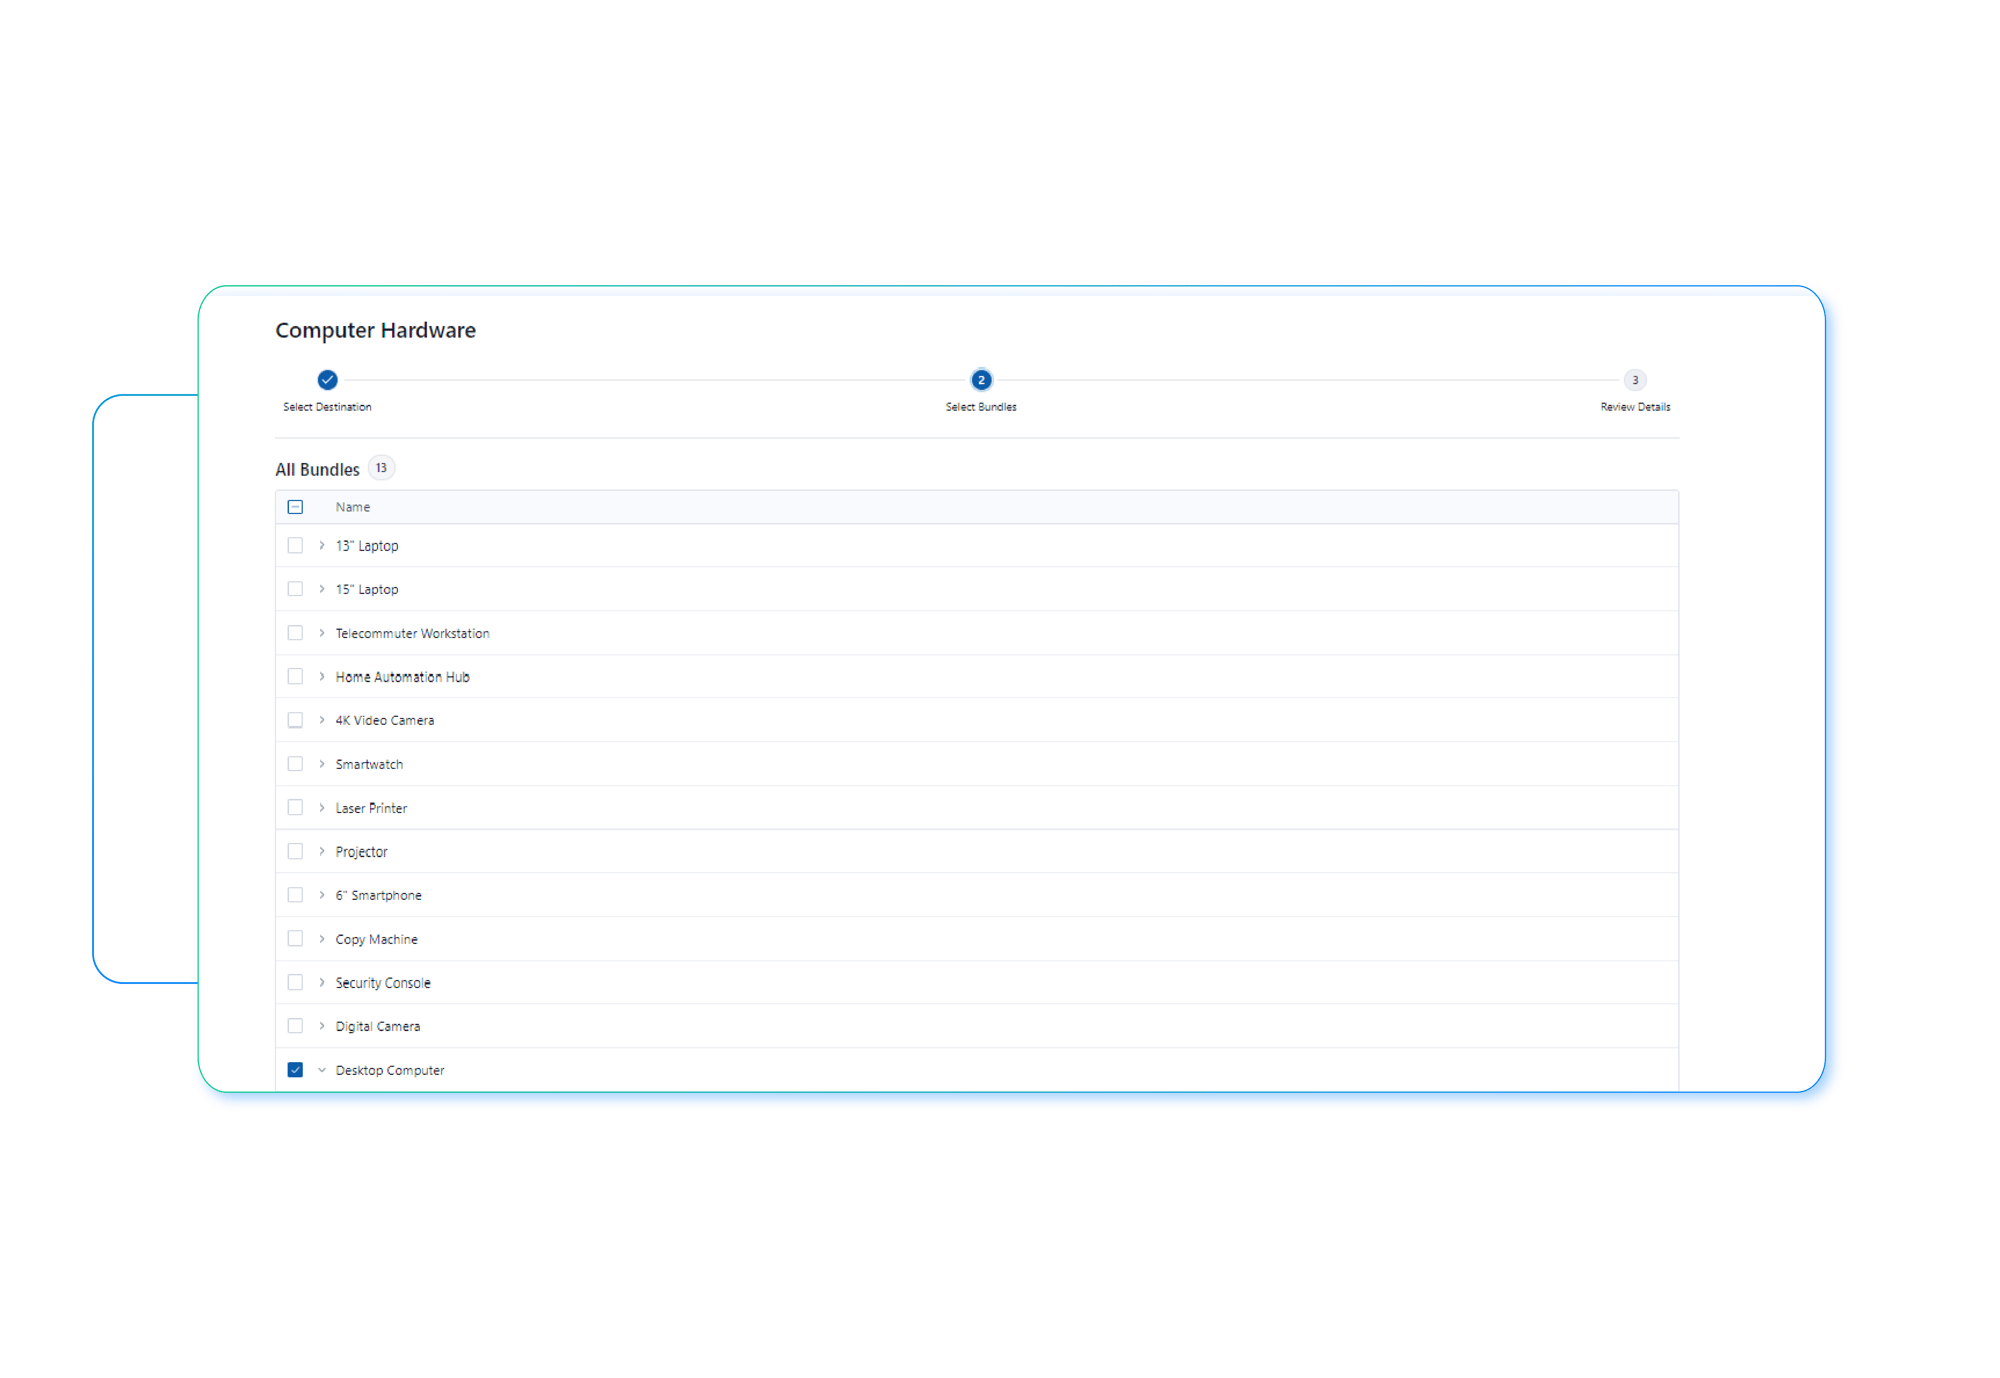Screen dimensions: 2000x1378
Task: Click the 13" Laptop name text
Action: 367,546
